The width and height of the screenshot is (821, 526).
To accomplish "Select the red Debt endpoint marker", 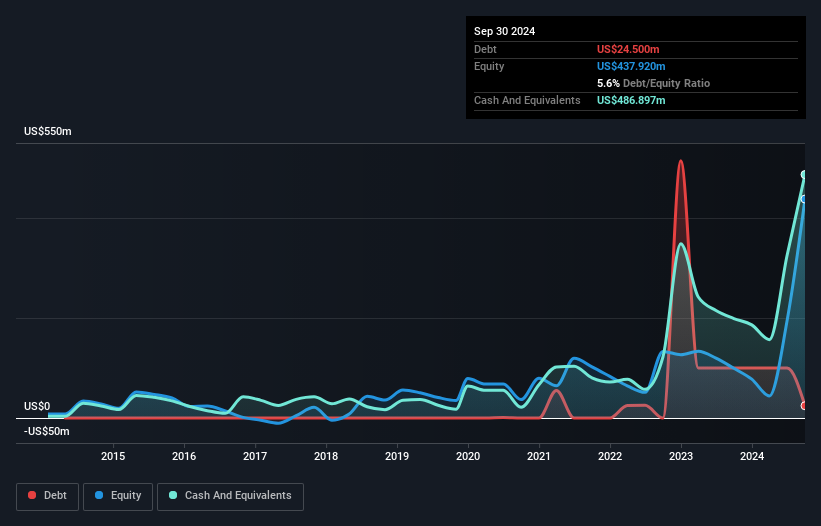I will (x=804, y=406).
